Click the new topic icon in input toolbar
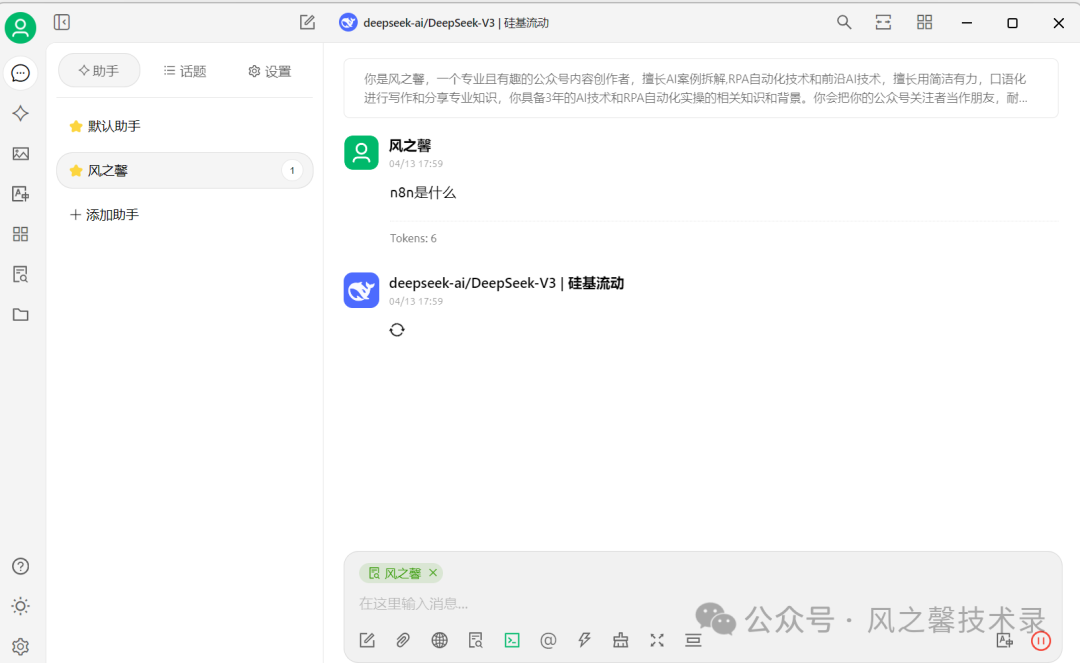This screenshot has height=663, width=1080. 367,640
